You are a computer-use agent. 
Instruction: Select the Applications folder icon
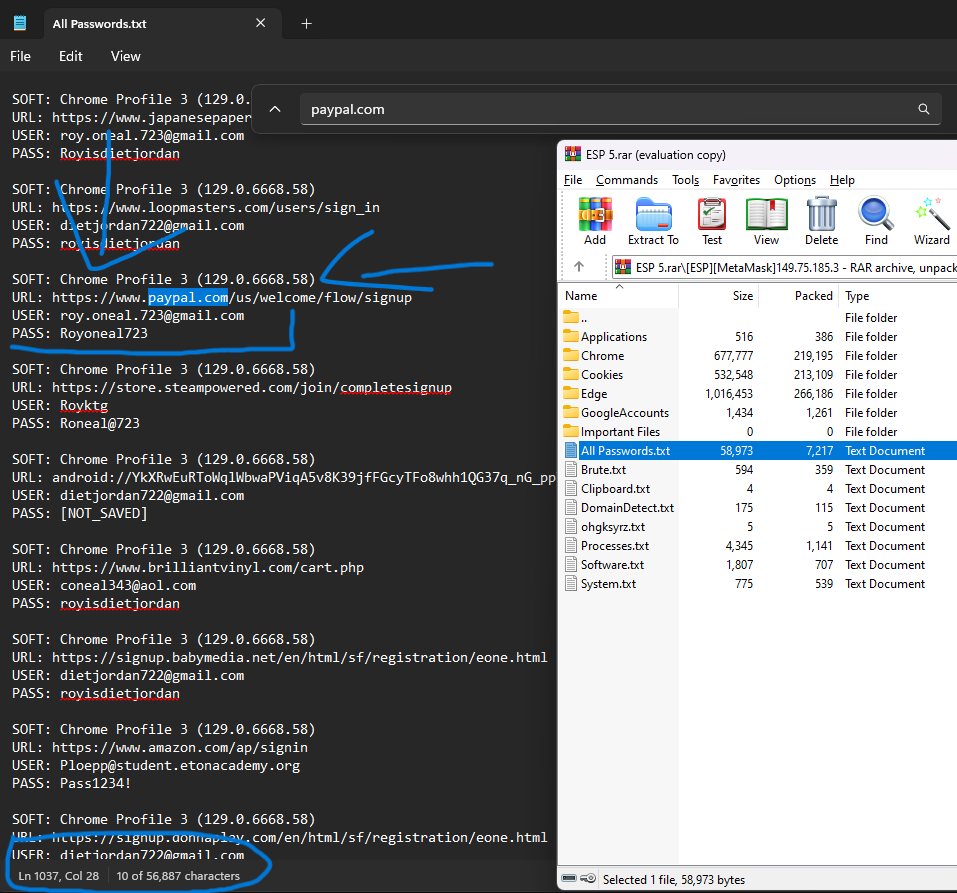pos(571,336)
